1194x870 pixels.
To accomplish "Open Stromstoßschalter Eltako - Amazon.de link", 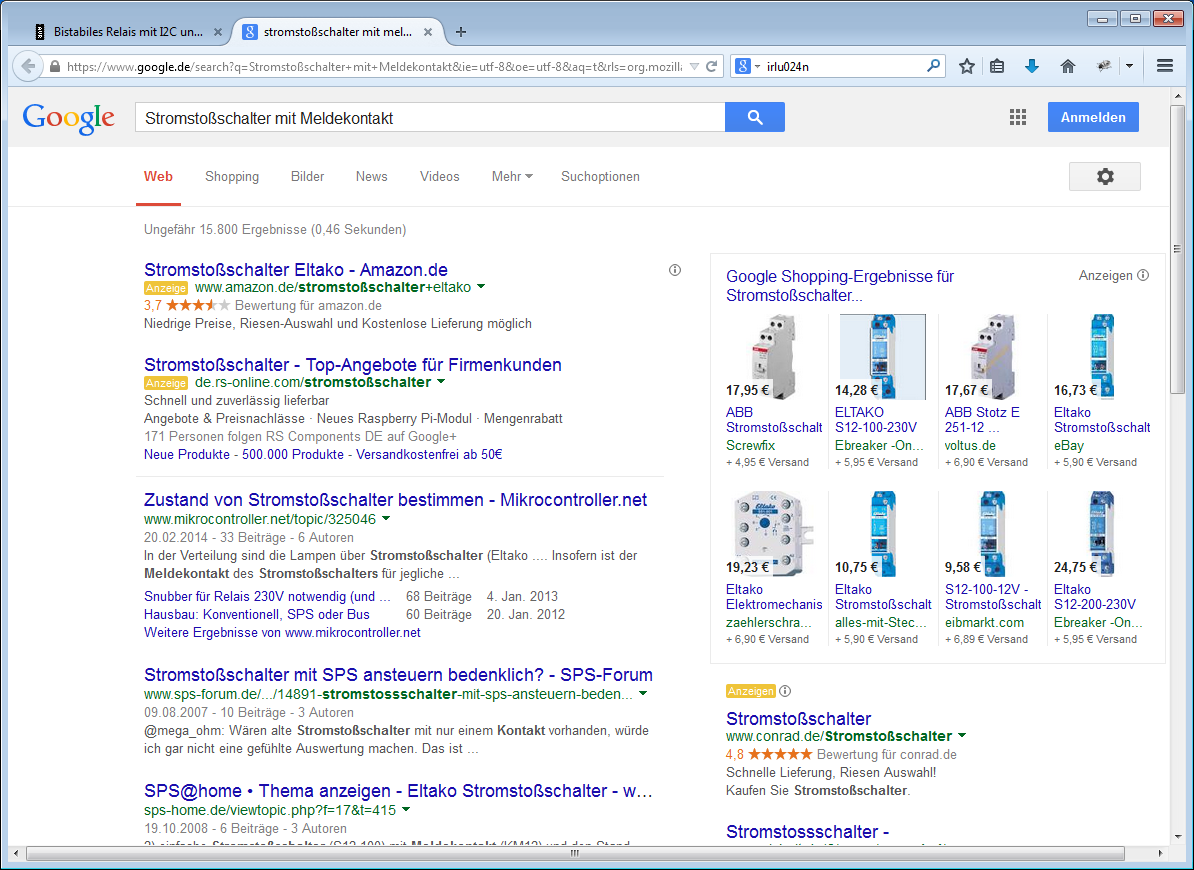I will (x=295, y=269).
